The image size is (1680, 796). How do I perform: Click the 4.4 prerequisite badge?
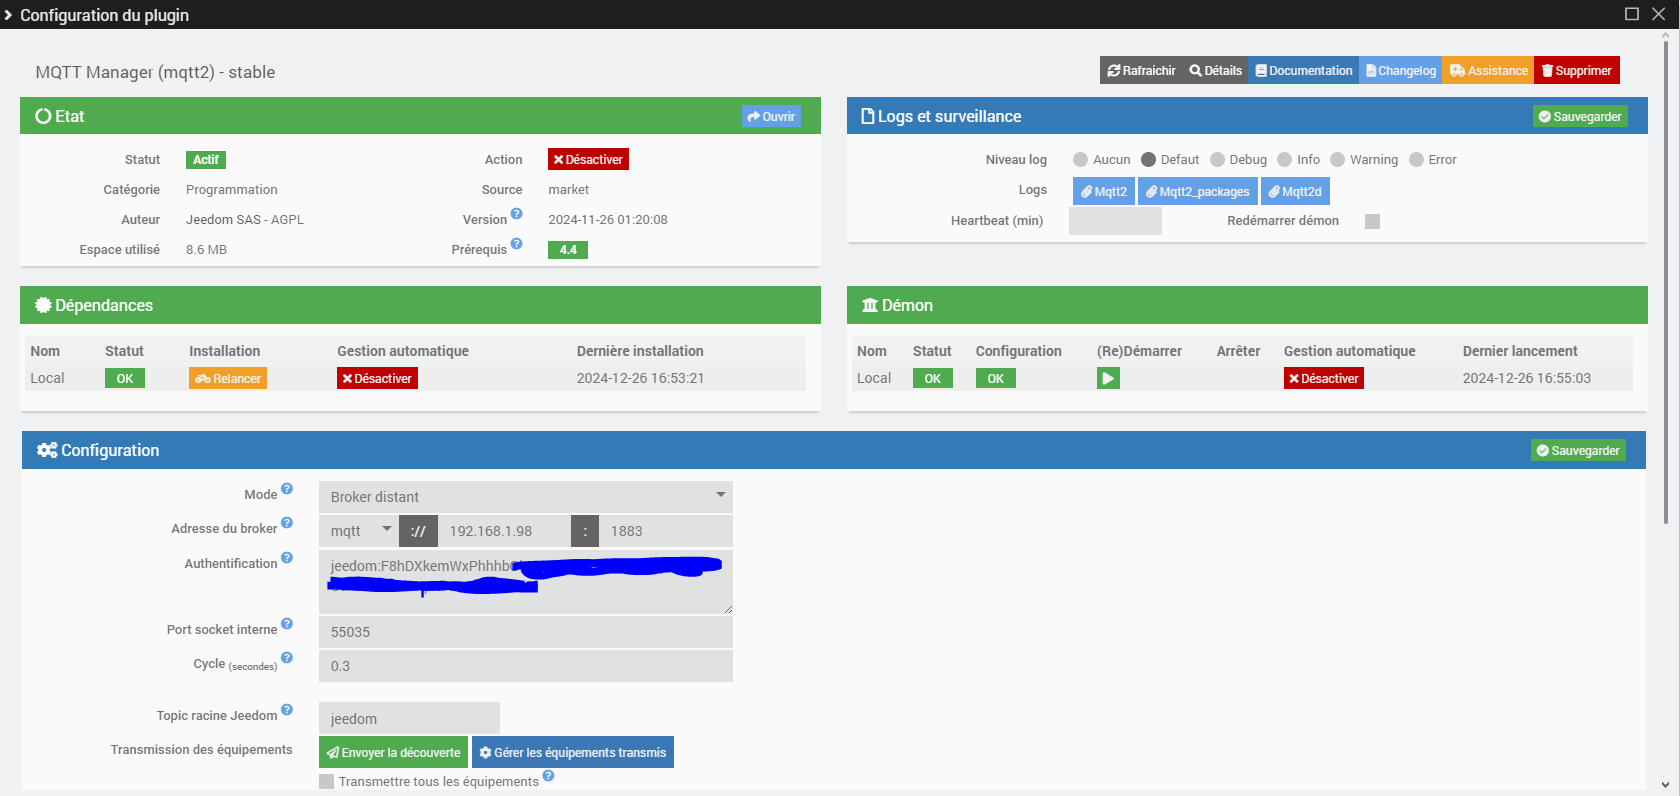pyautogui.click(x=568, y=250)
